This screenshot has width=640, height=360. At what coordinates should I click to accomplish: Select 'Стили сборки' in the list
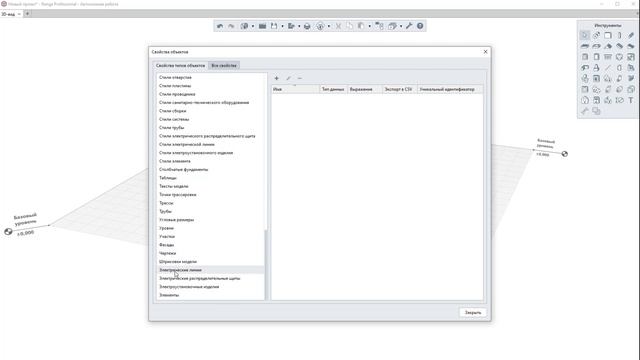[173, 111]
